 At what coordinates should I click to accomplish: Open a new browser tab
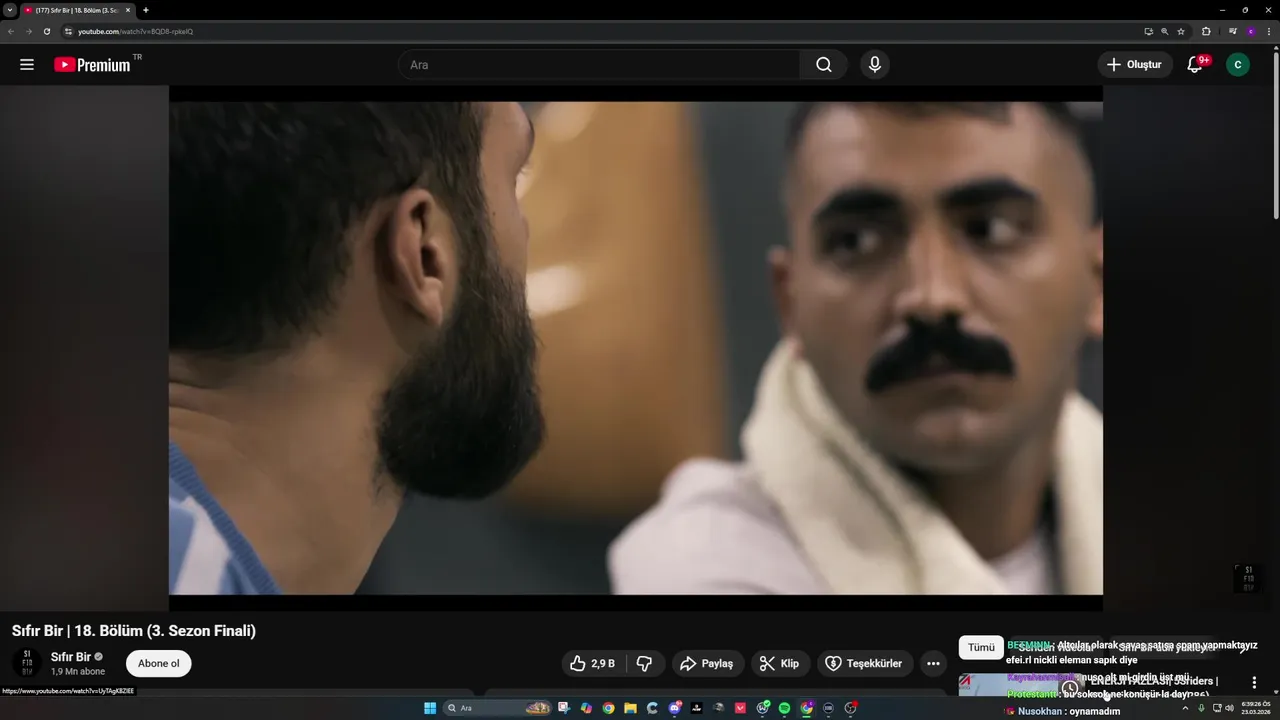click(x=146, y=10)
